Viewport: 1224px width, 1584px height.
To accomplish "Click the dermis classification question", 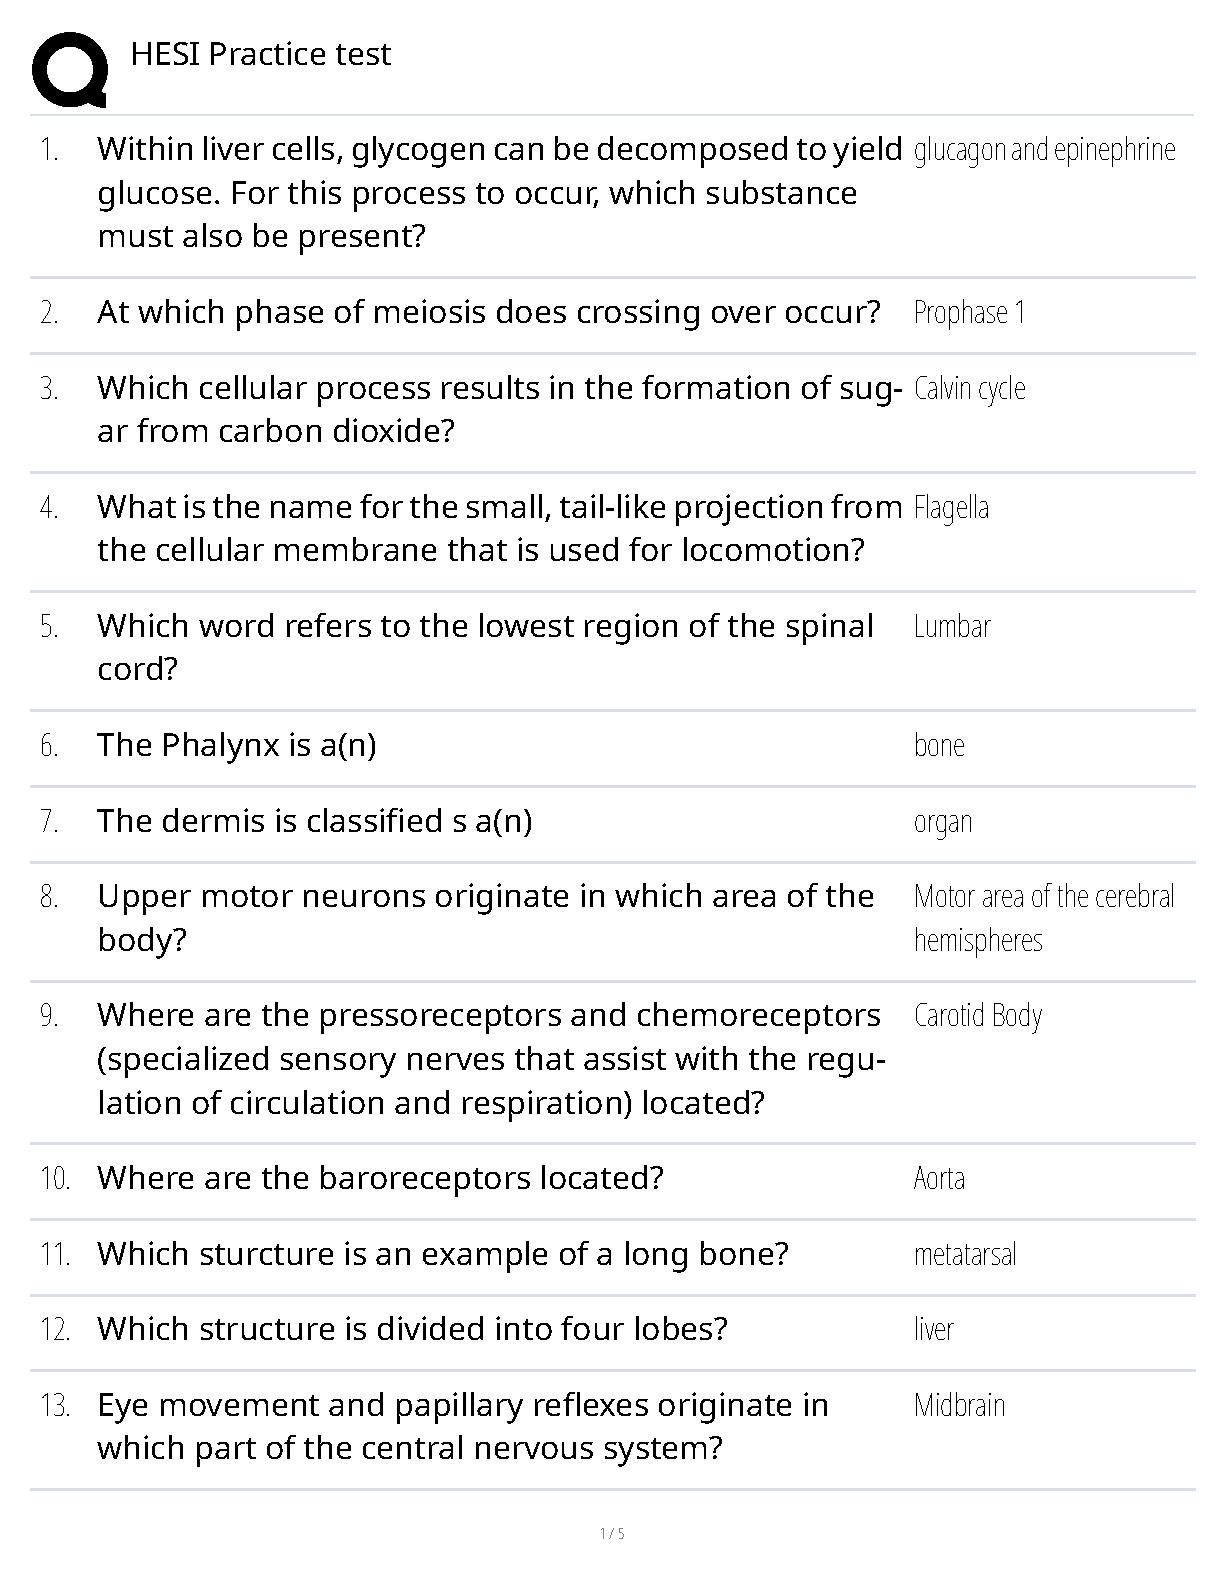I will (x=314, y=821).
